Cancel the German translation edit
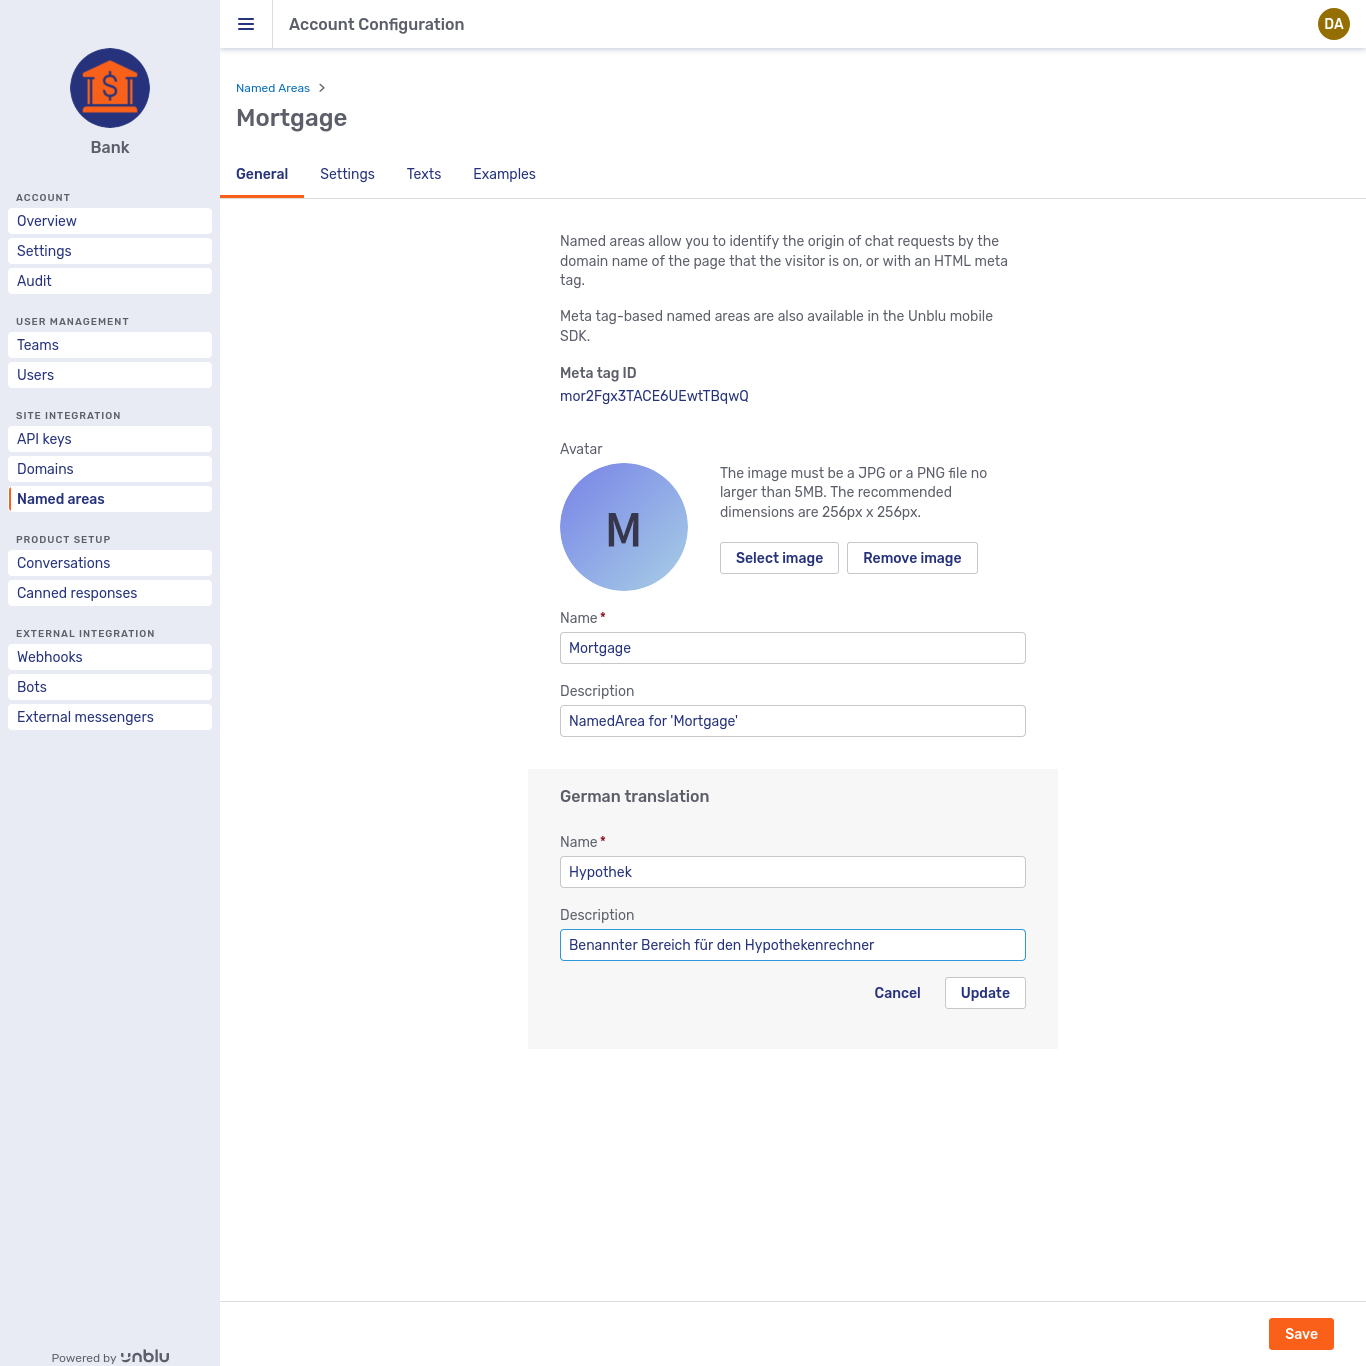The width and height of the screenshot is (1366, 1366). [897, 993]
